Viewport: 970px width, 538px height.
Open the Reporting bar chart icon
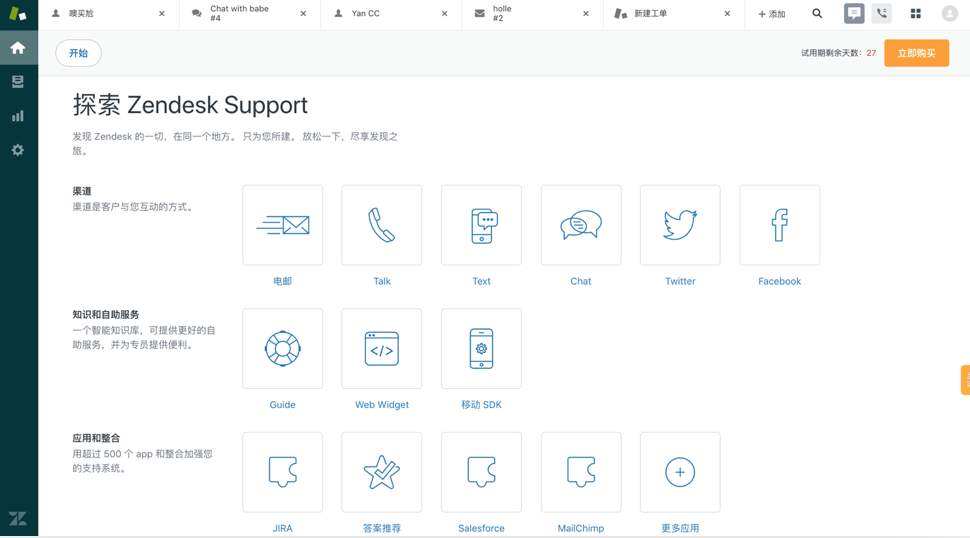tap(18, 116)
